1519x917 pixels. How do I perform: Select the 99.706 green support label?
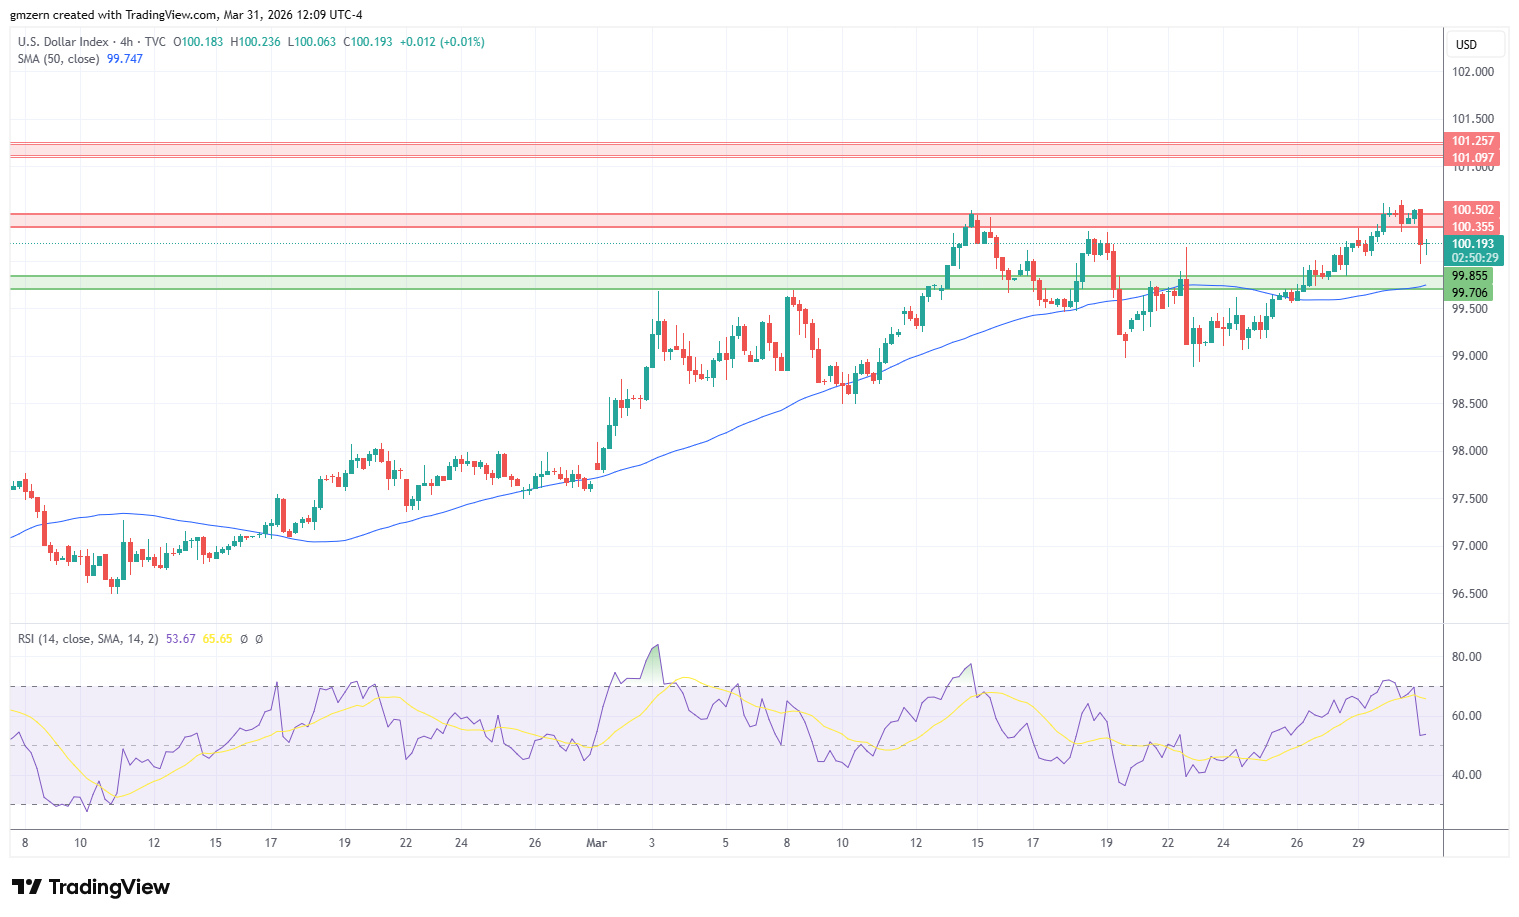pos(1470,293)
